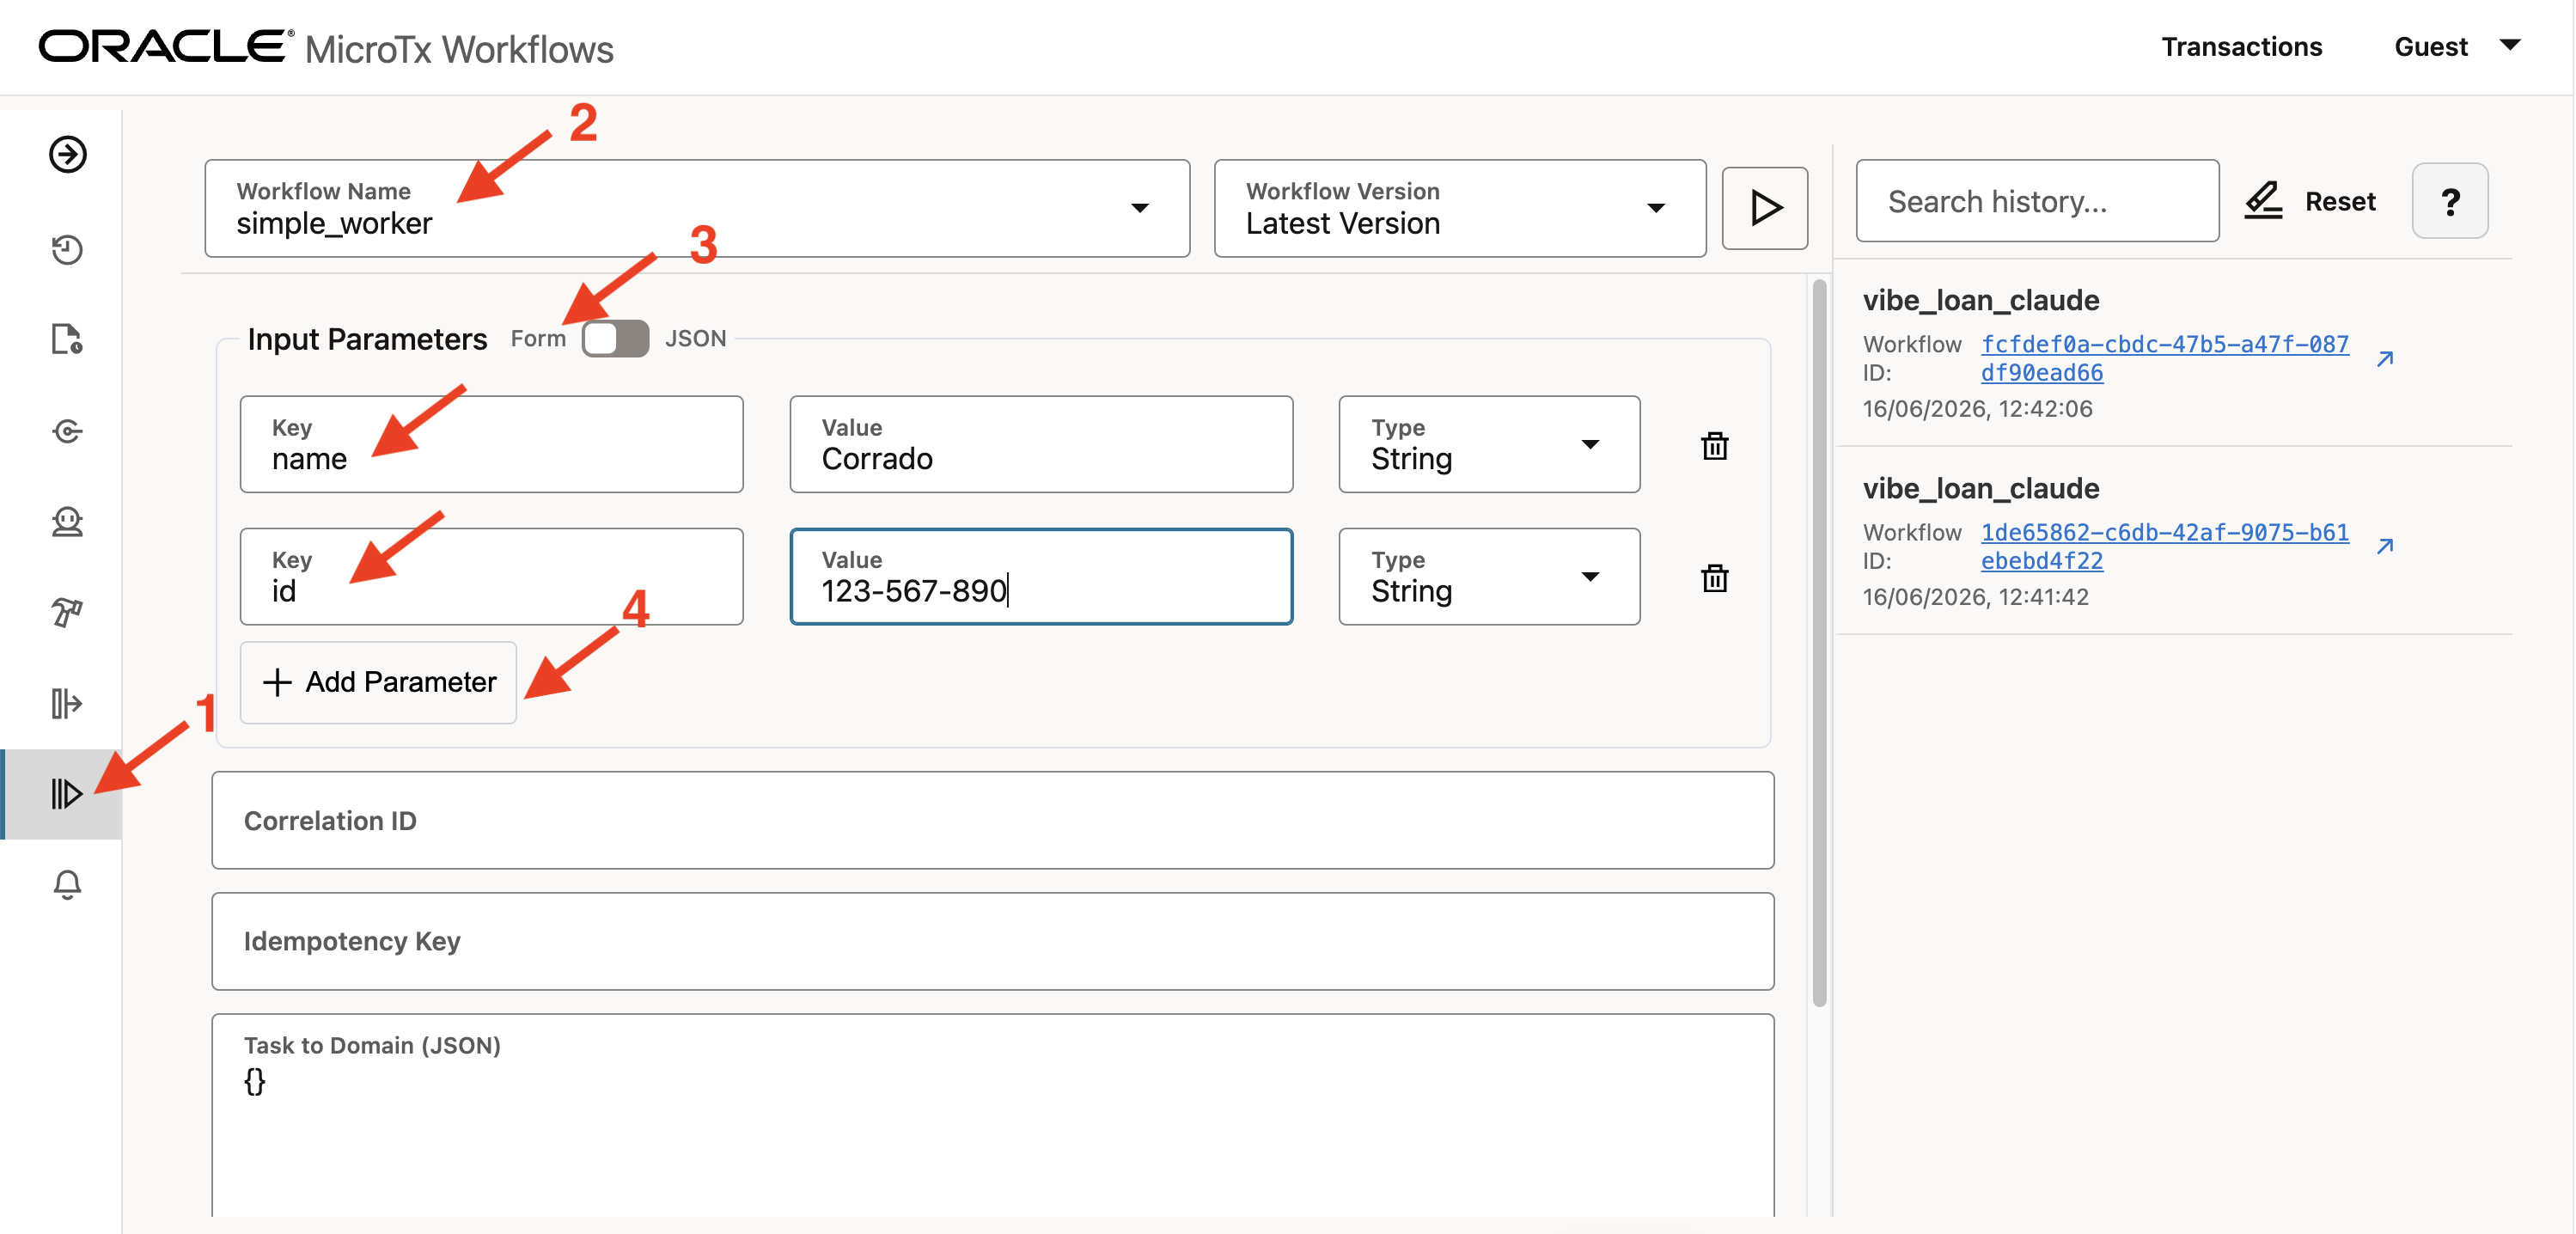Open second vibe_loan_claude workflow external arrow
Screen dimensions: 2576x1234
(x=2384, y=546)
